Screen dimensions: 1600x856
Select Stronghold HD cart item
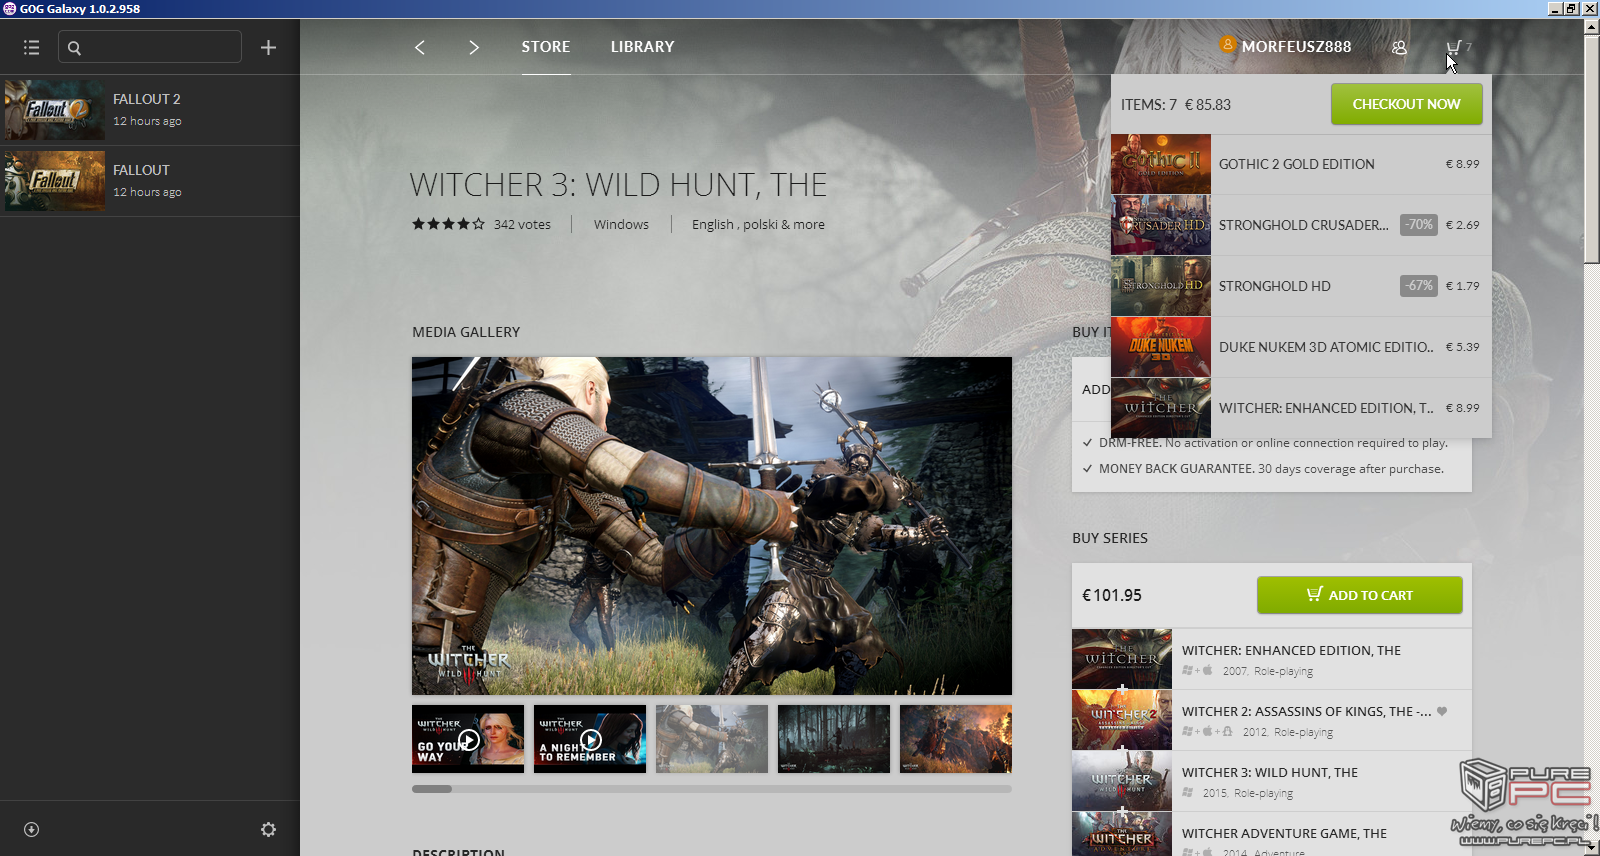[1301, 286]
